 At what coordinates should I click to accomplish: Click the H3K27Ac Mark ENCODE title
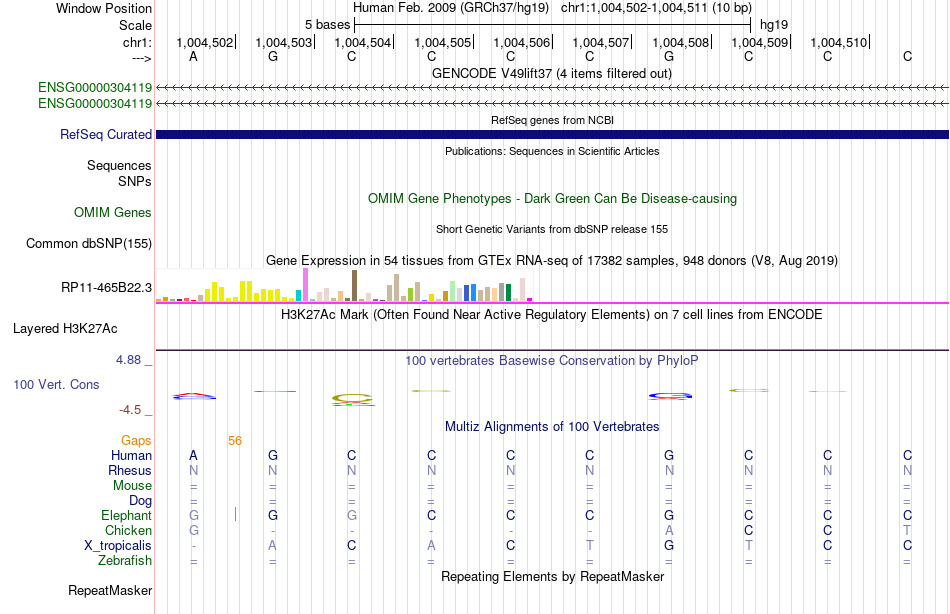(552, 315)
